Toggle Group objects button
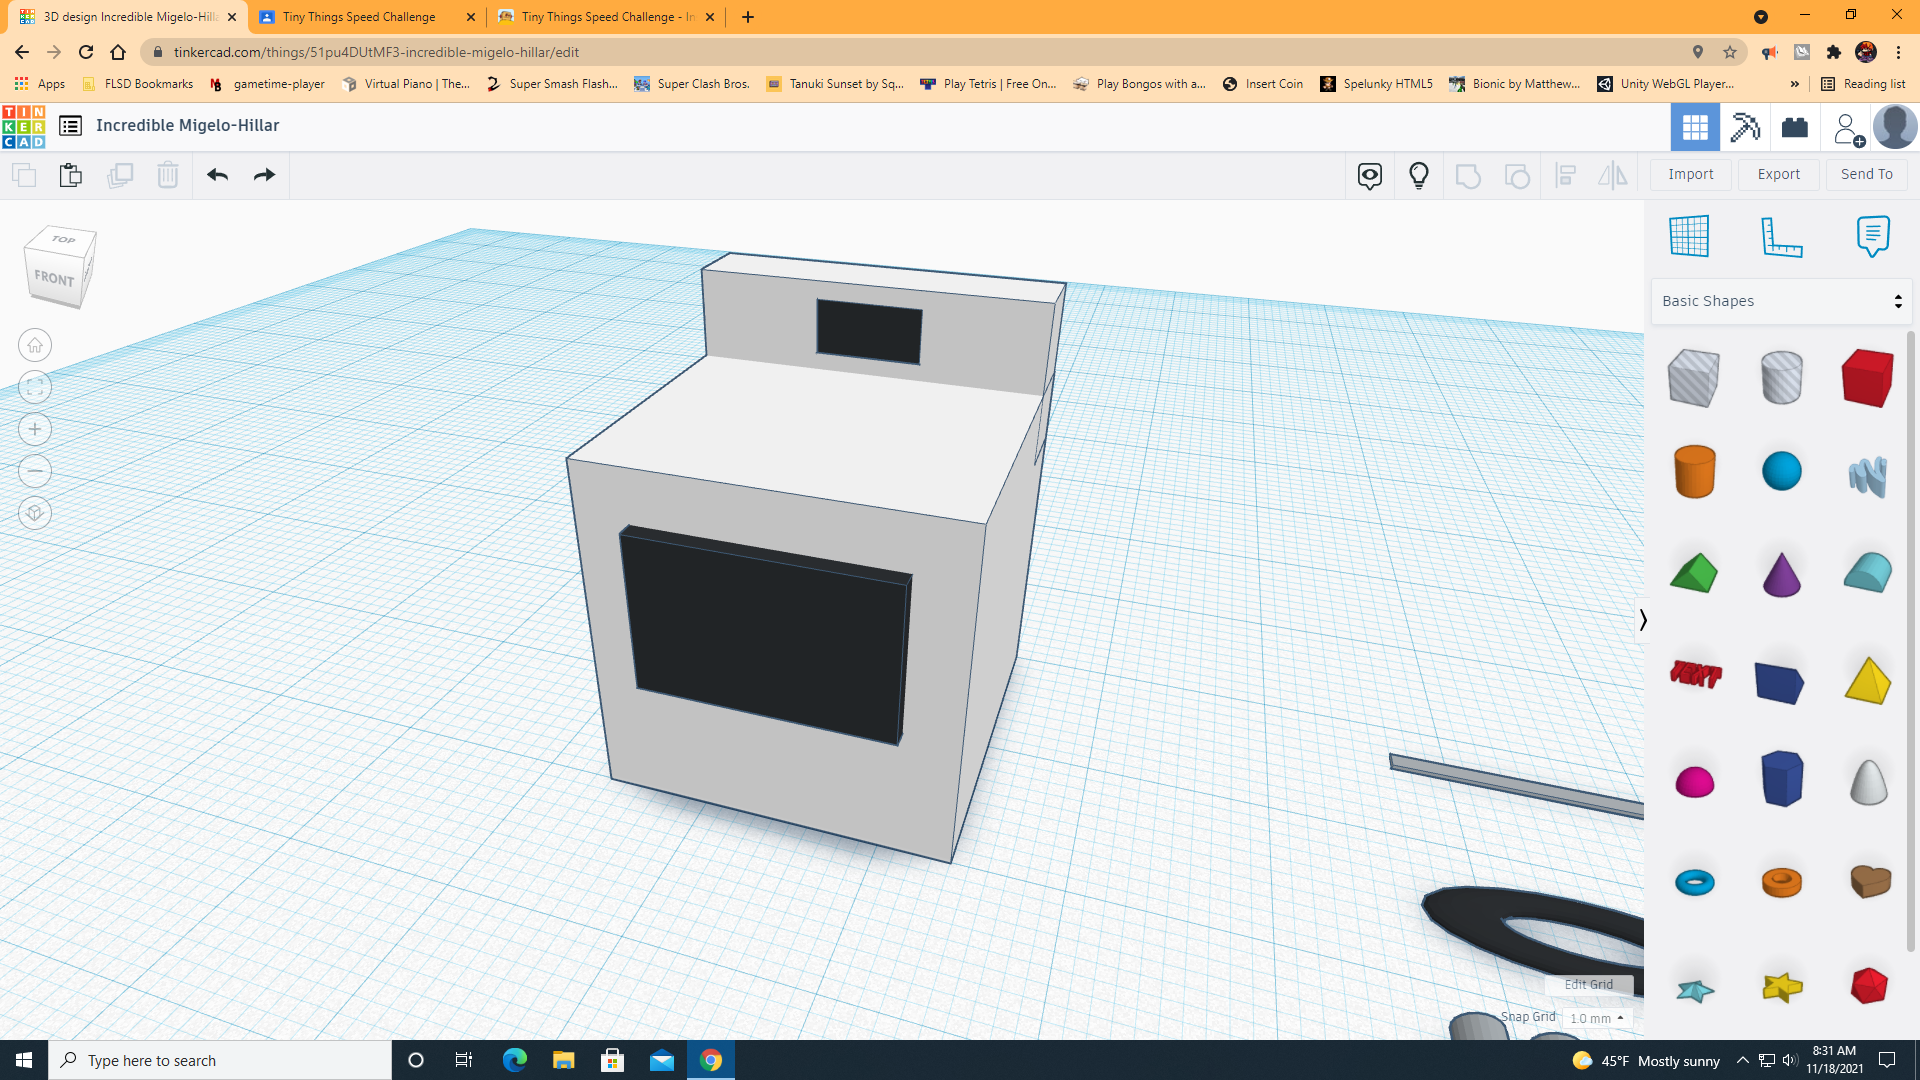Viewport: 1920px width, 1080px height. [x=1468, y=175]
